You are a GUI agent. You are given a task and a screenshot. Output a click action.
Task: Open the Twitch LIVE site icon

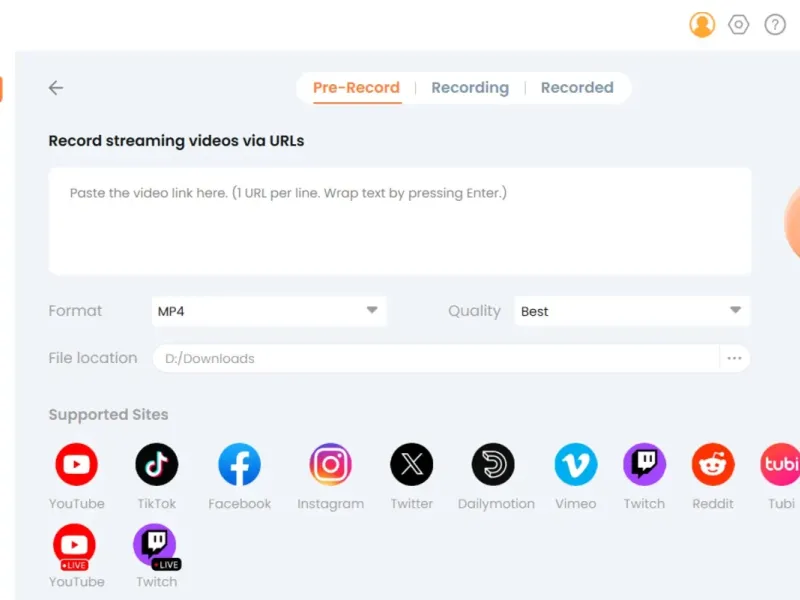(156, 546)
